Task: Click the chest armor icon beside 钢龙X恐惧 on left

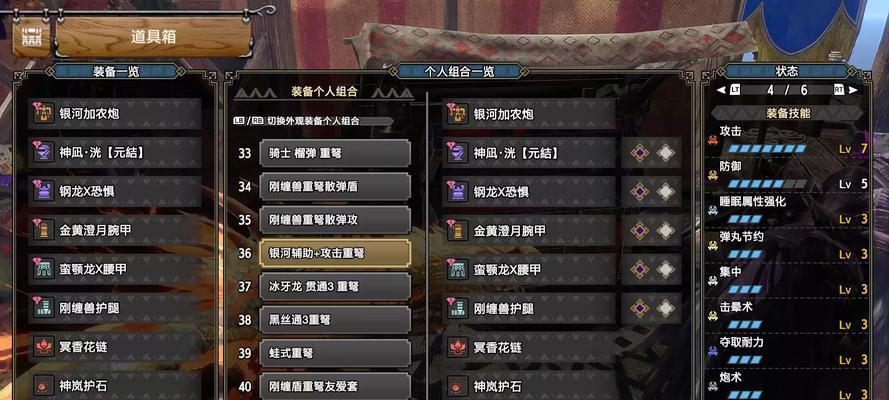Action: click(44, 192)
